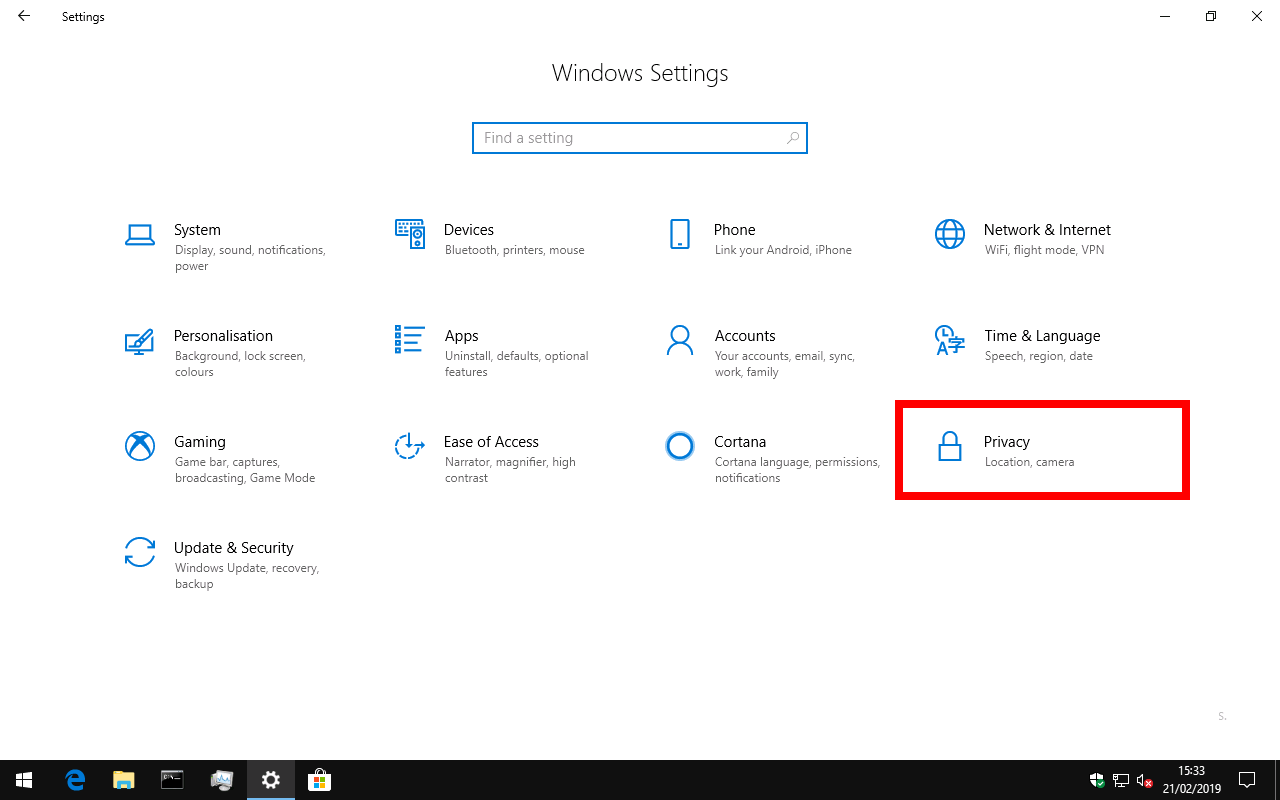Open Network & Internet globe icon
Screen dimensions: 1280x800
(x=949, y=234)
